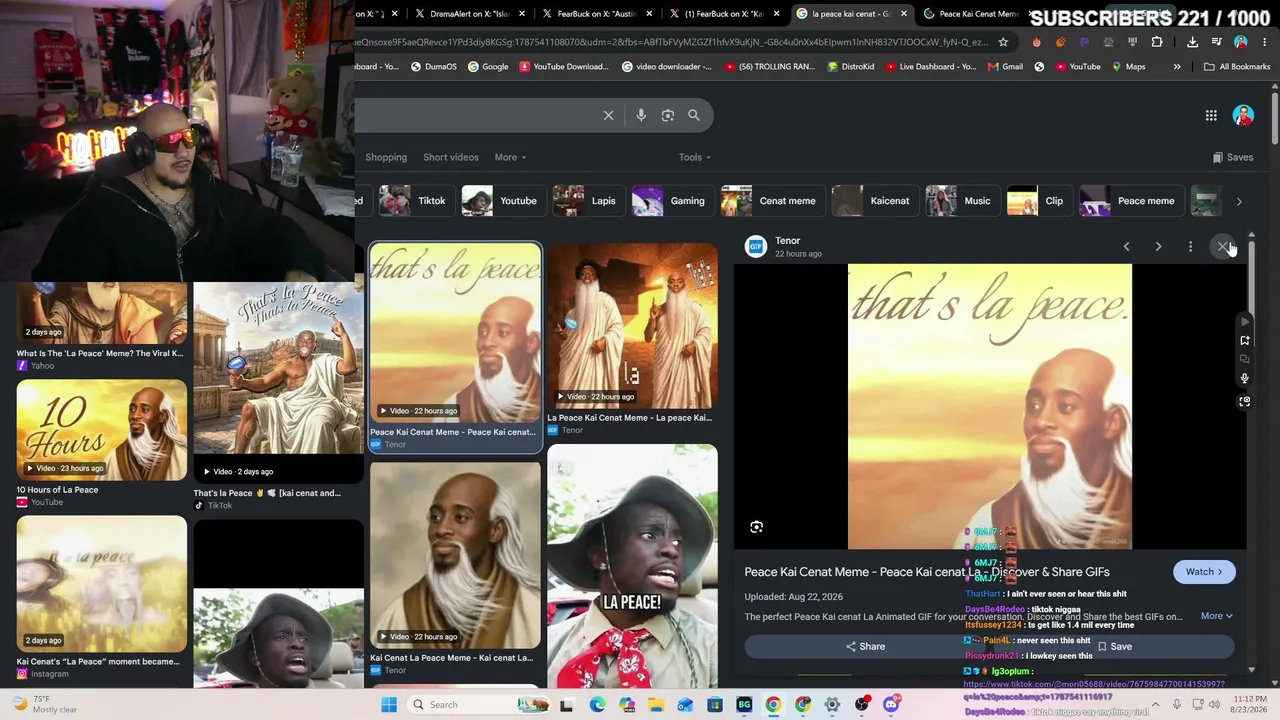Image resolution: width=1280 pixels, height=720 pixels.
Task: Open the Chrome extensions puzzle menu
Action: click(1157, 42)
